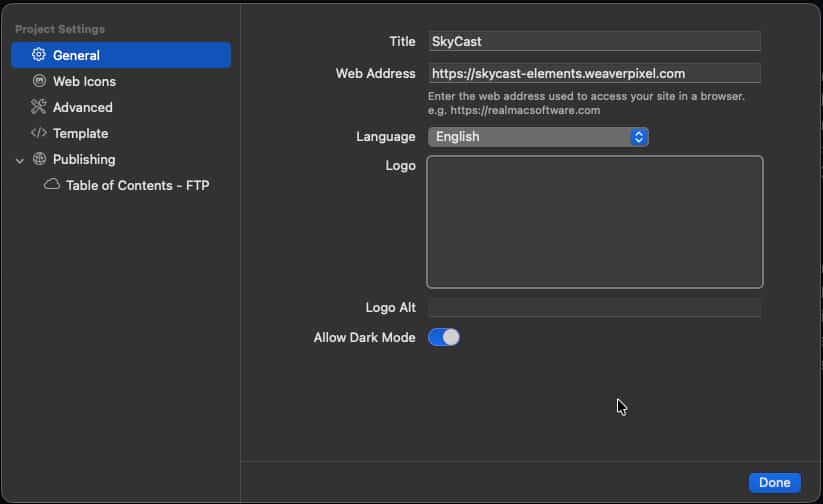Collapse the Publishing section chevron

pyautogui.click(x=20, y=160)
